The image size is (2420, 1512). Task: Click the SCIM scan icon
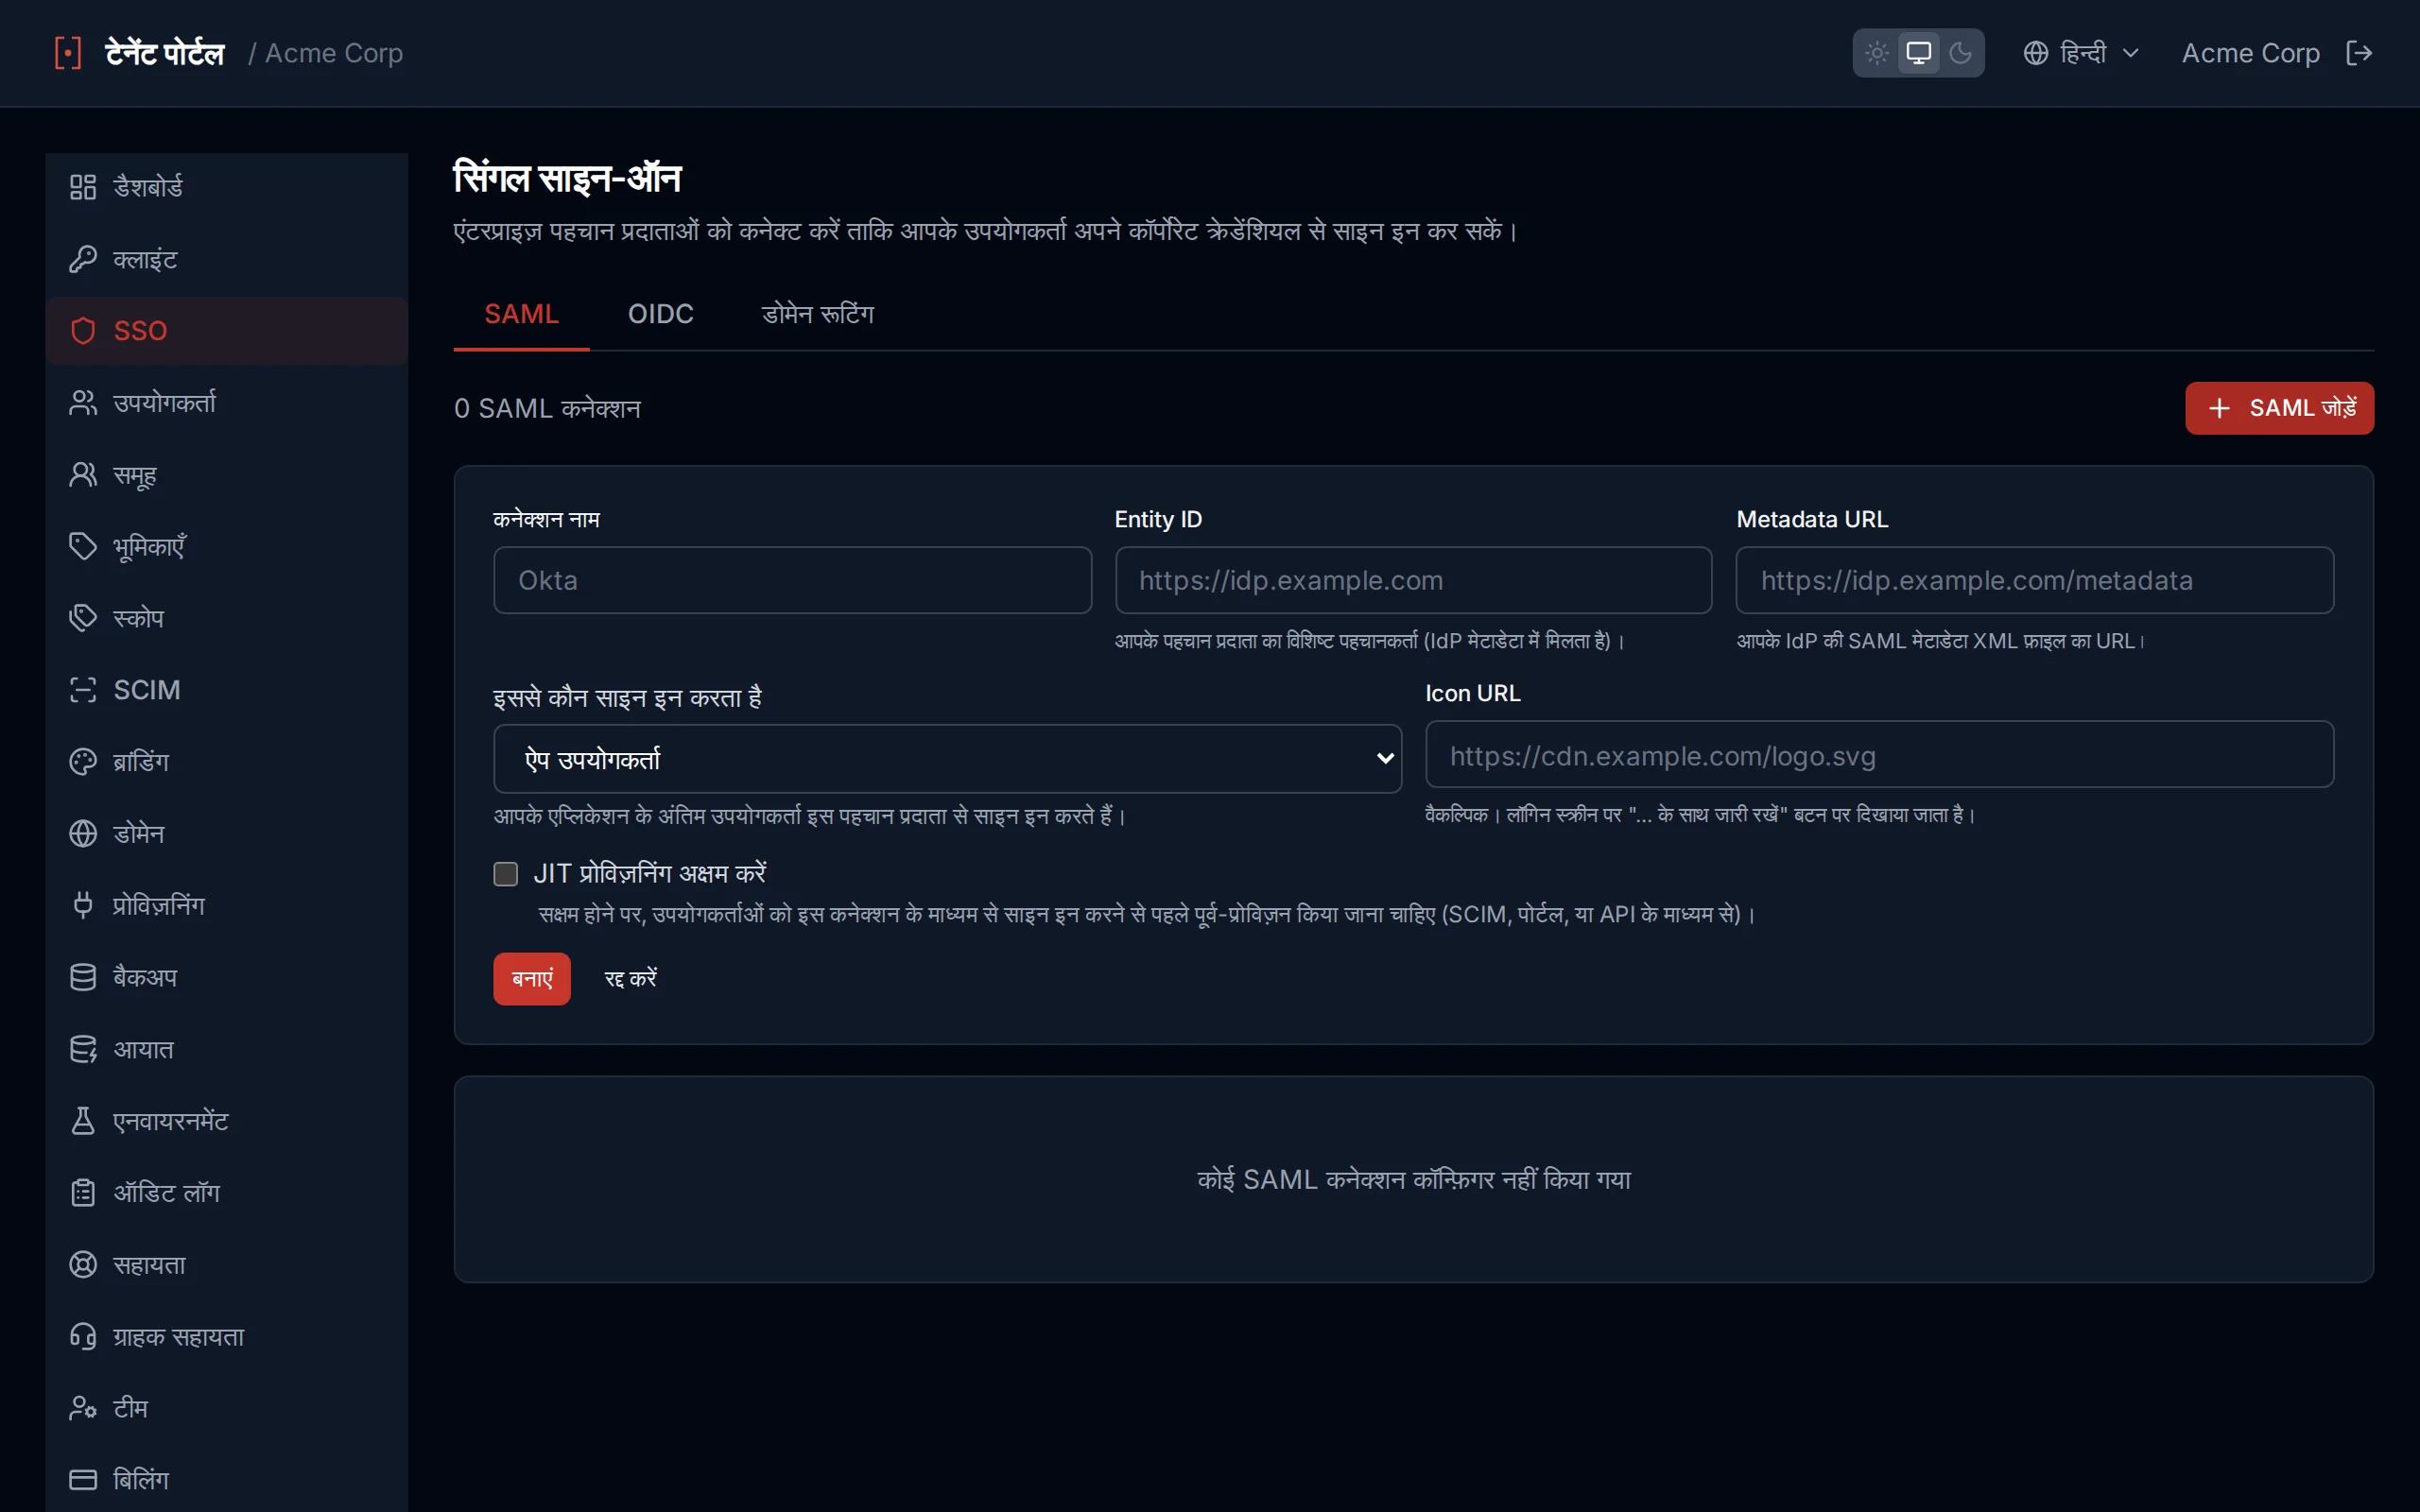(x=83, y=690)
